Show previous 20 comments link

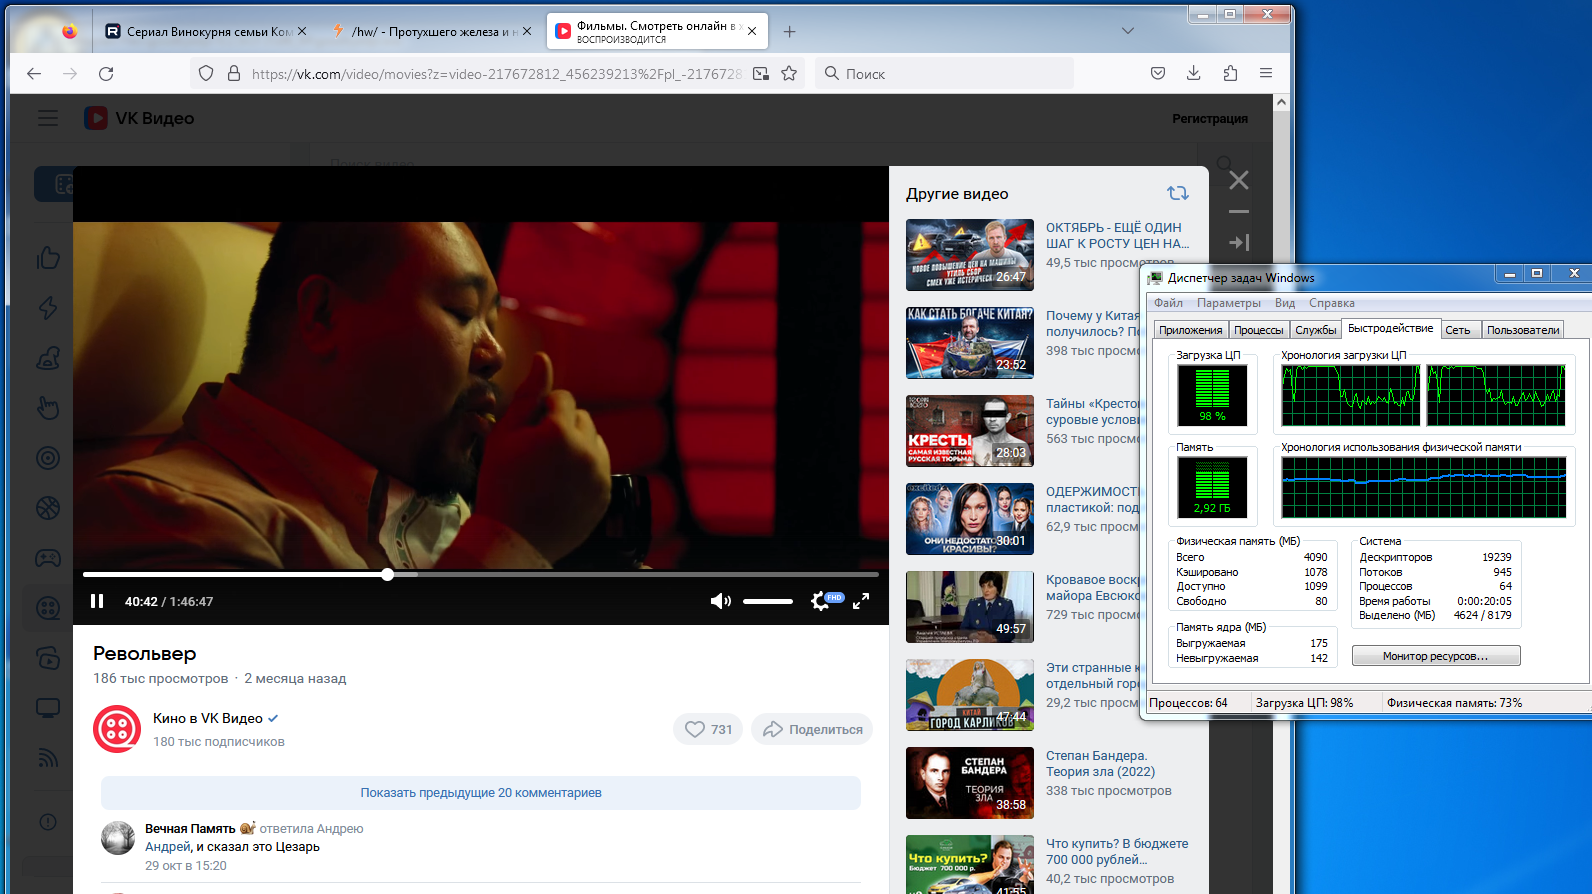[481, 793]
